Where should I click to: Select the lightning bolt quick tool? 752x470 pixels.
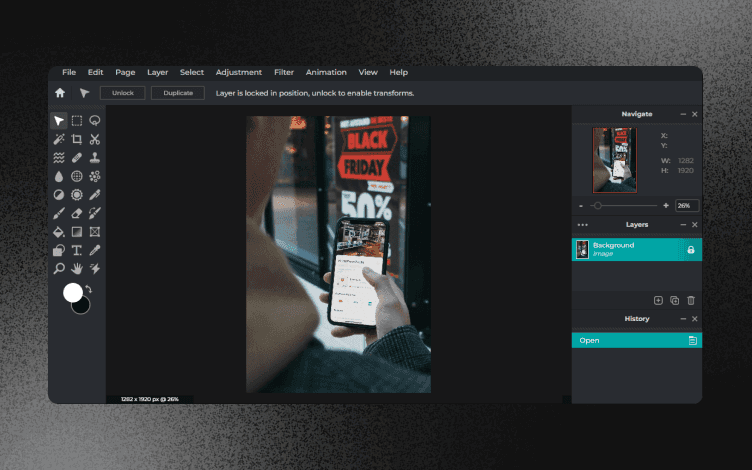95,269
